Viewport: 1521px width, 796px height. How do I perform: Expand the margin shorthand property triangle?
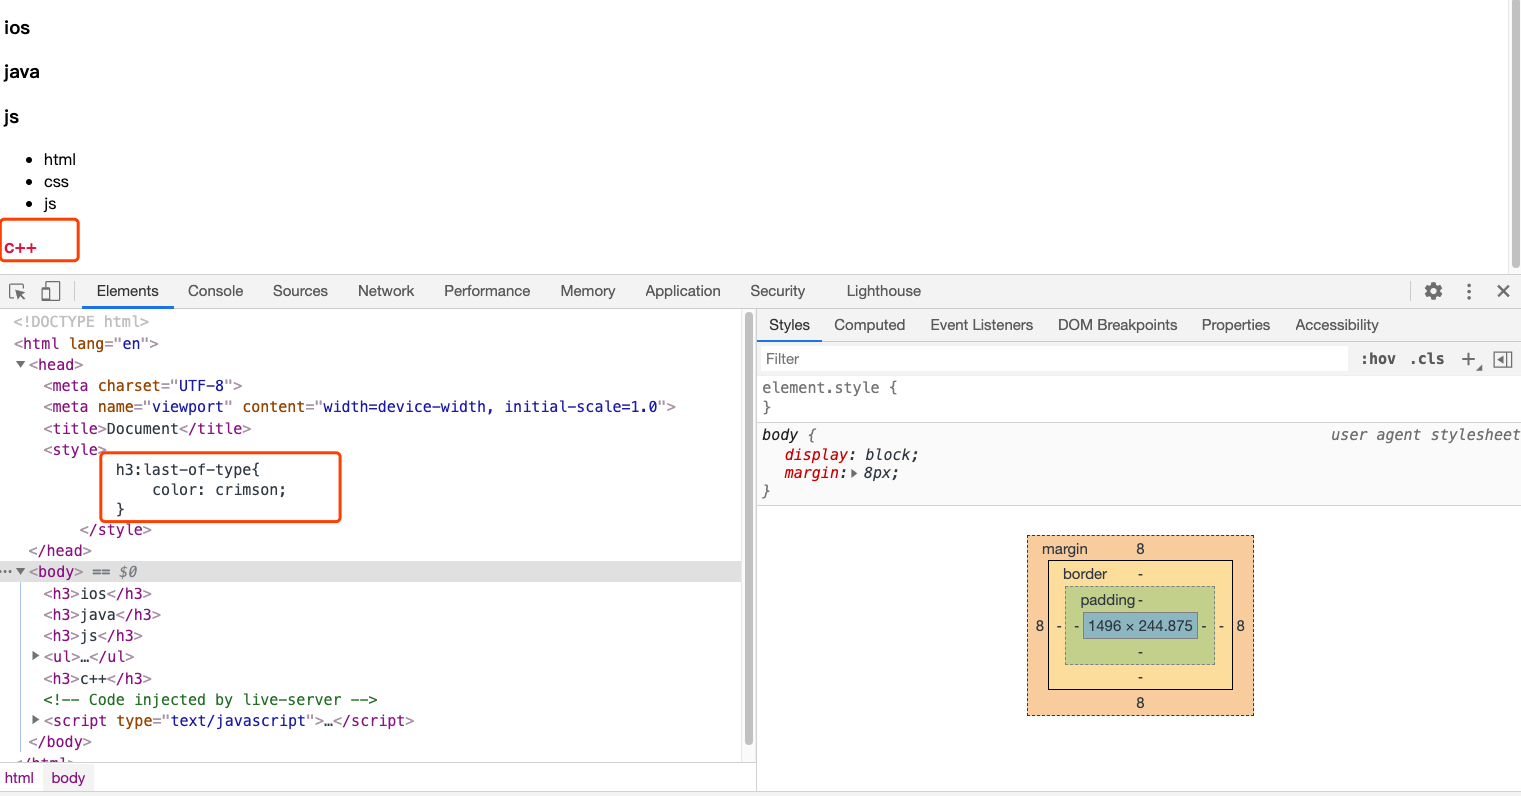854,474
